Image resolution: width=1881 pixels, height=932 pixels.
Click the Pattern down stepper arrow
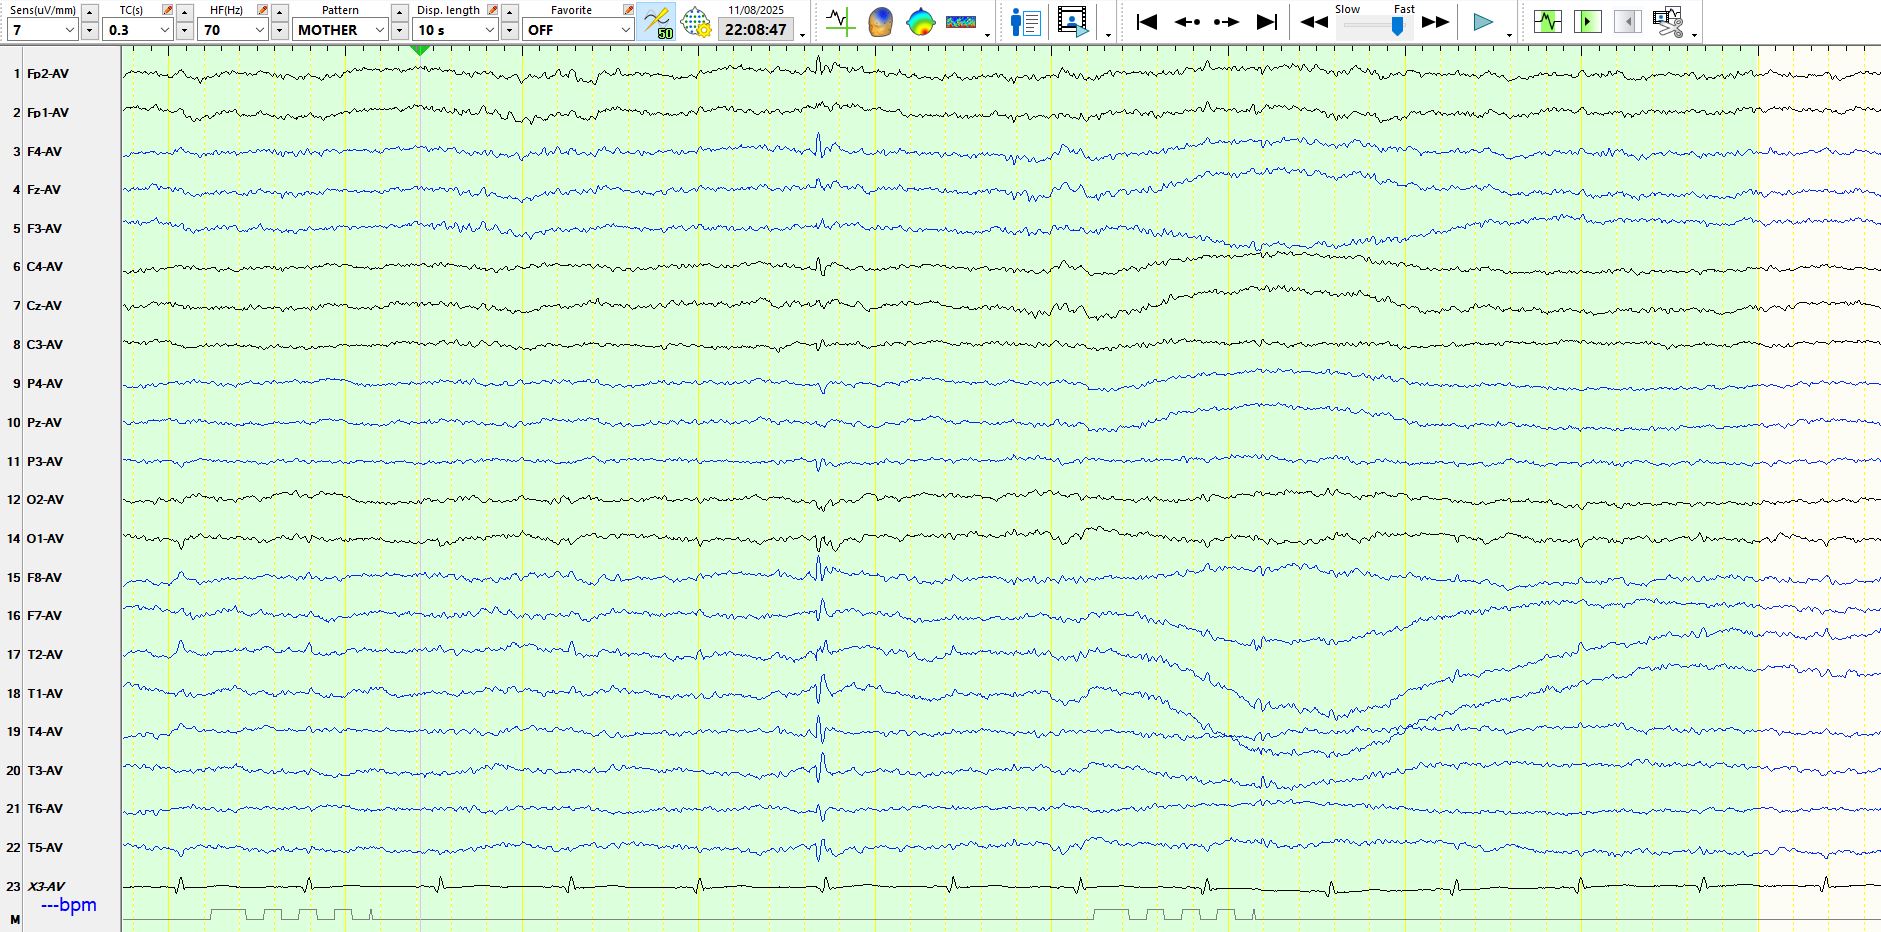pos(399,30)
